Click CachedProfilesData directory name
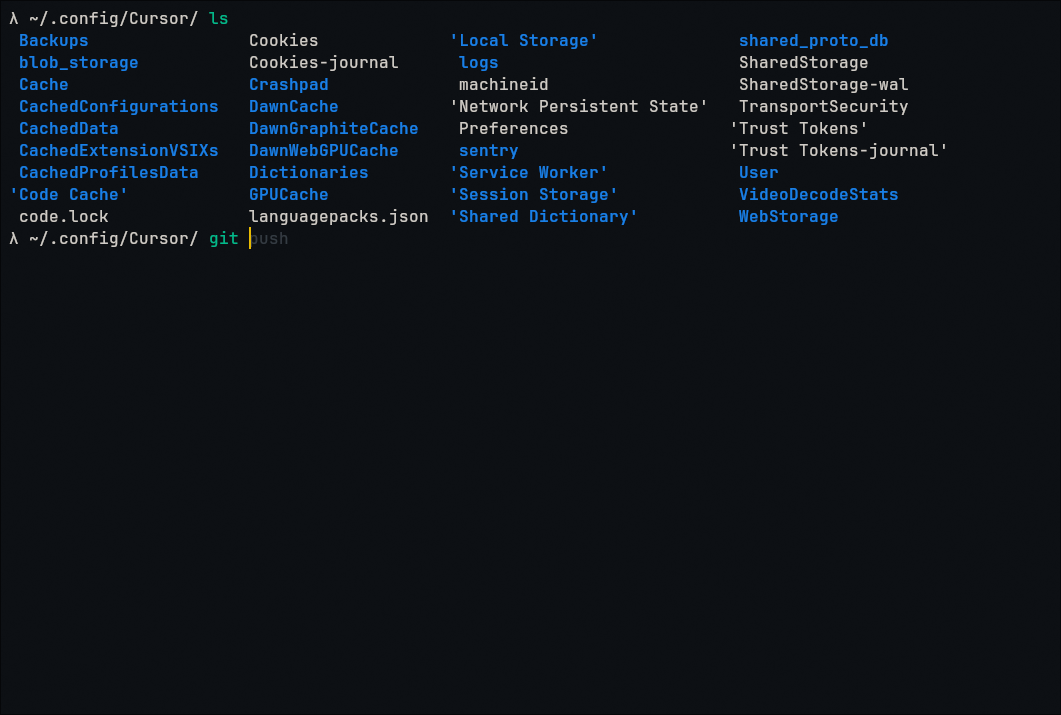The height and width of the screenshot is (715, 1061). [x=108, y=172]
